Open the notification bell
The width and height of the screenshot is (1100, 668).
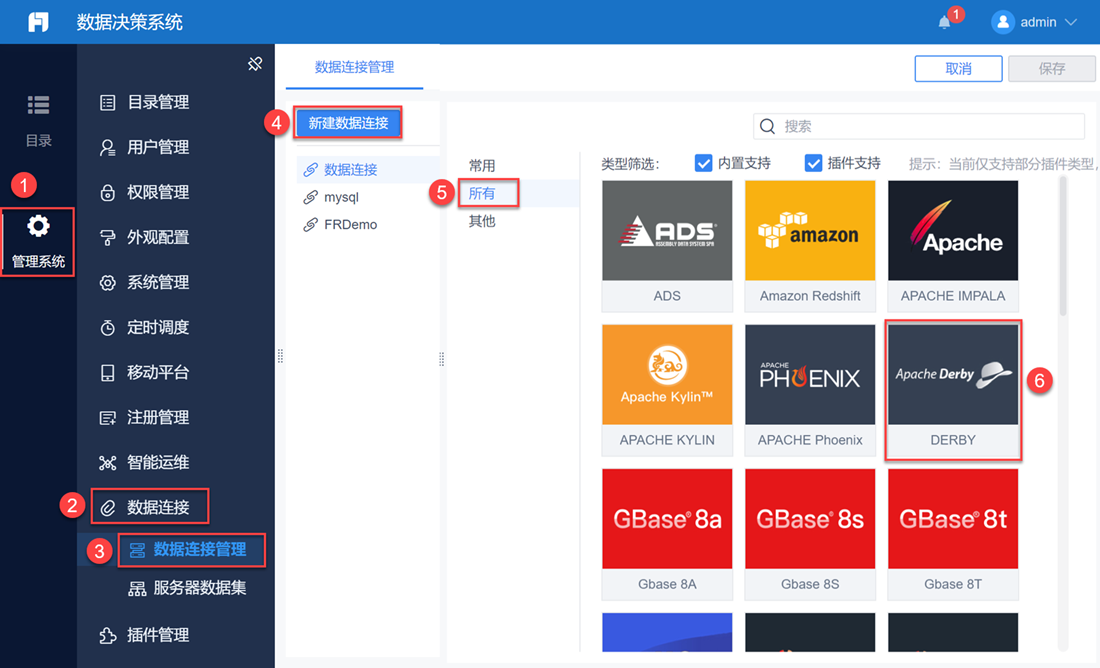[x=944, y=22]
